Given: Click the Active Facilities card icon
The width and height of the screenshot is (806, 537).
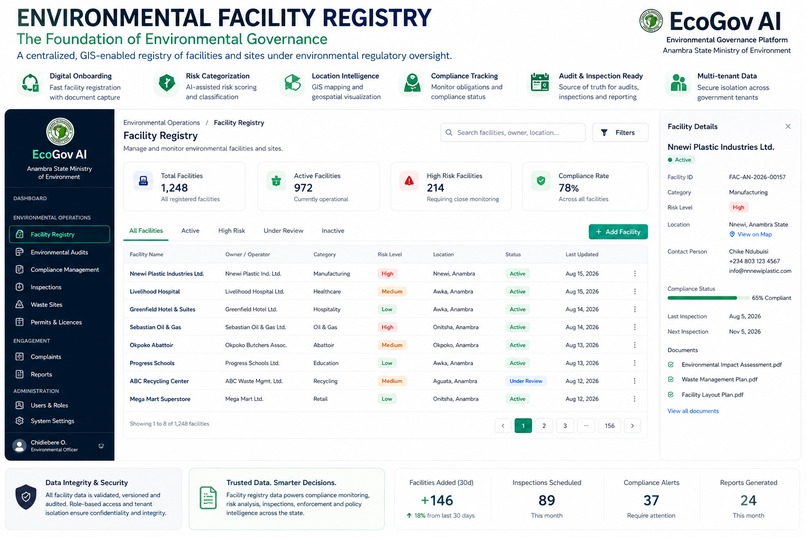Looking at the screenshot, I should [x=276, y=181].
